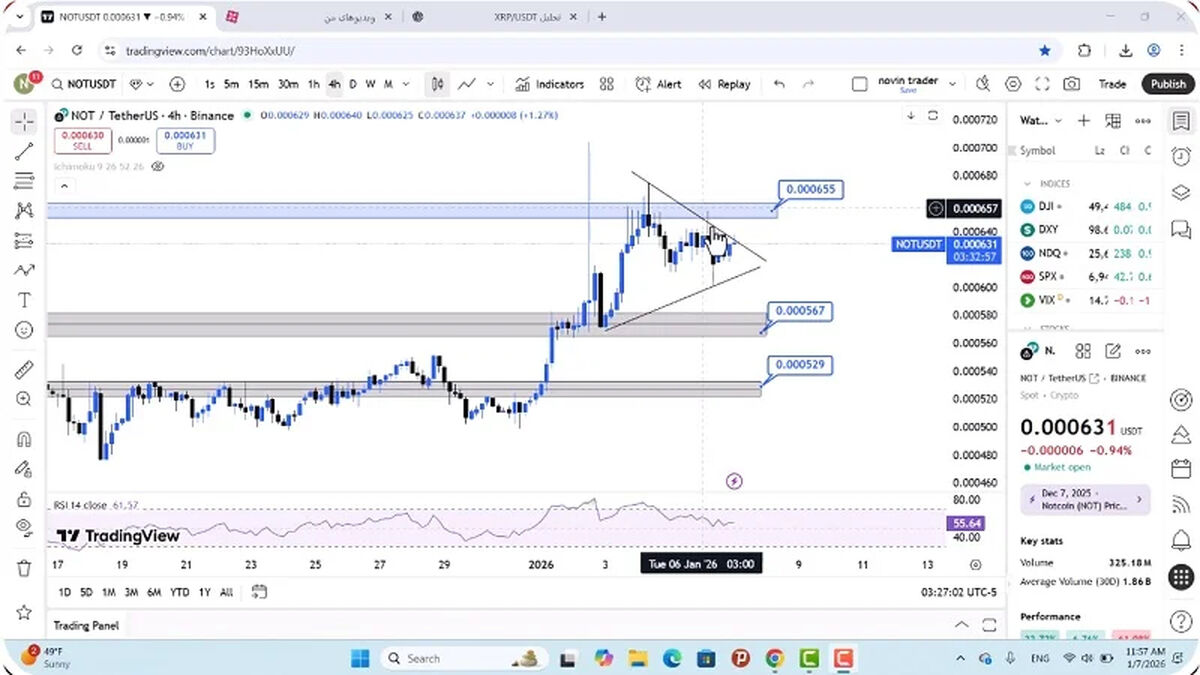Add symbol to the watchlist
Screen dimensions: 1200x675
click(1084, 120)
